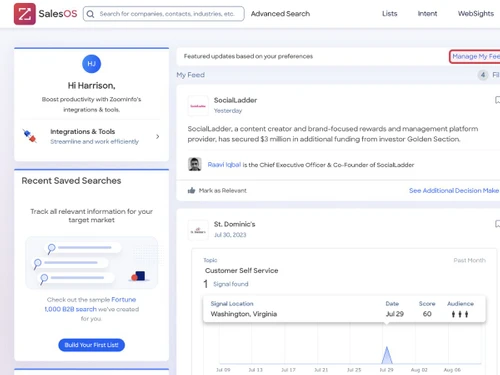This screenshot has height=375, width=500.
Task: Click the SocialLadder company logo
Action: pos(198,106)
